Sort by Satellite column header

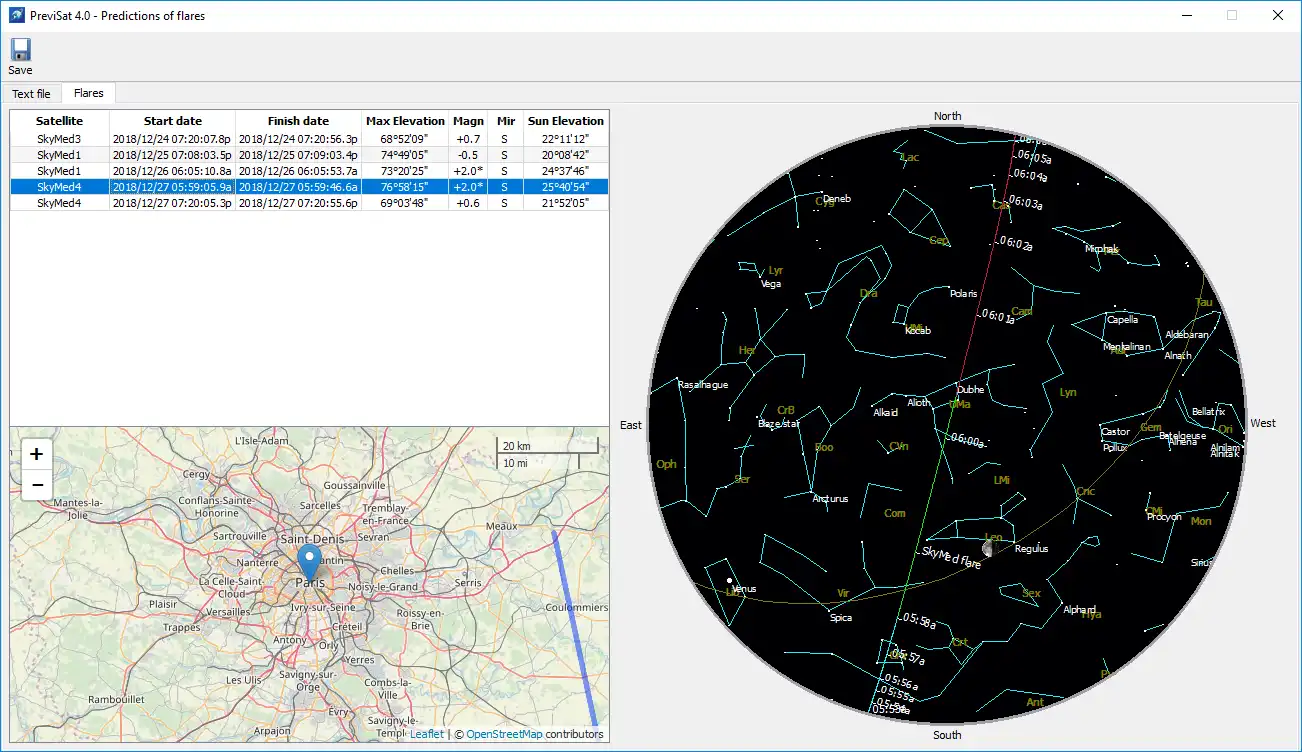[x=59, y=121]
